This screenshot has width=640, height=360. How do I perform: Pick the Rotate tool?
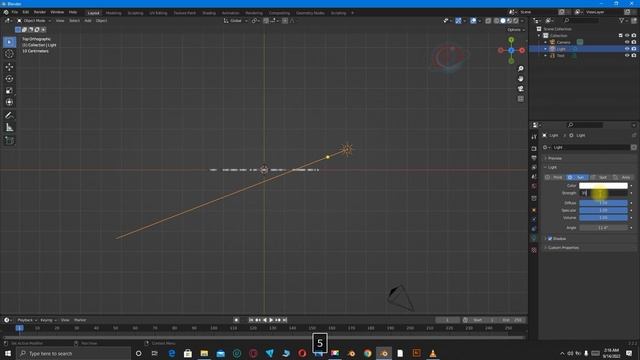(9, 78)
